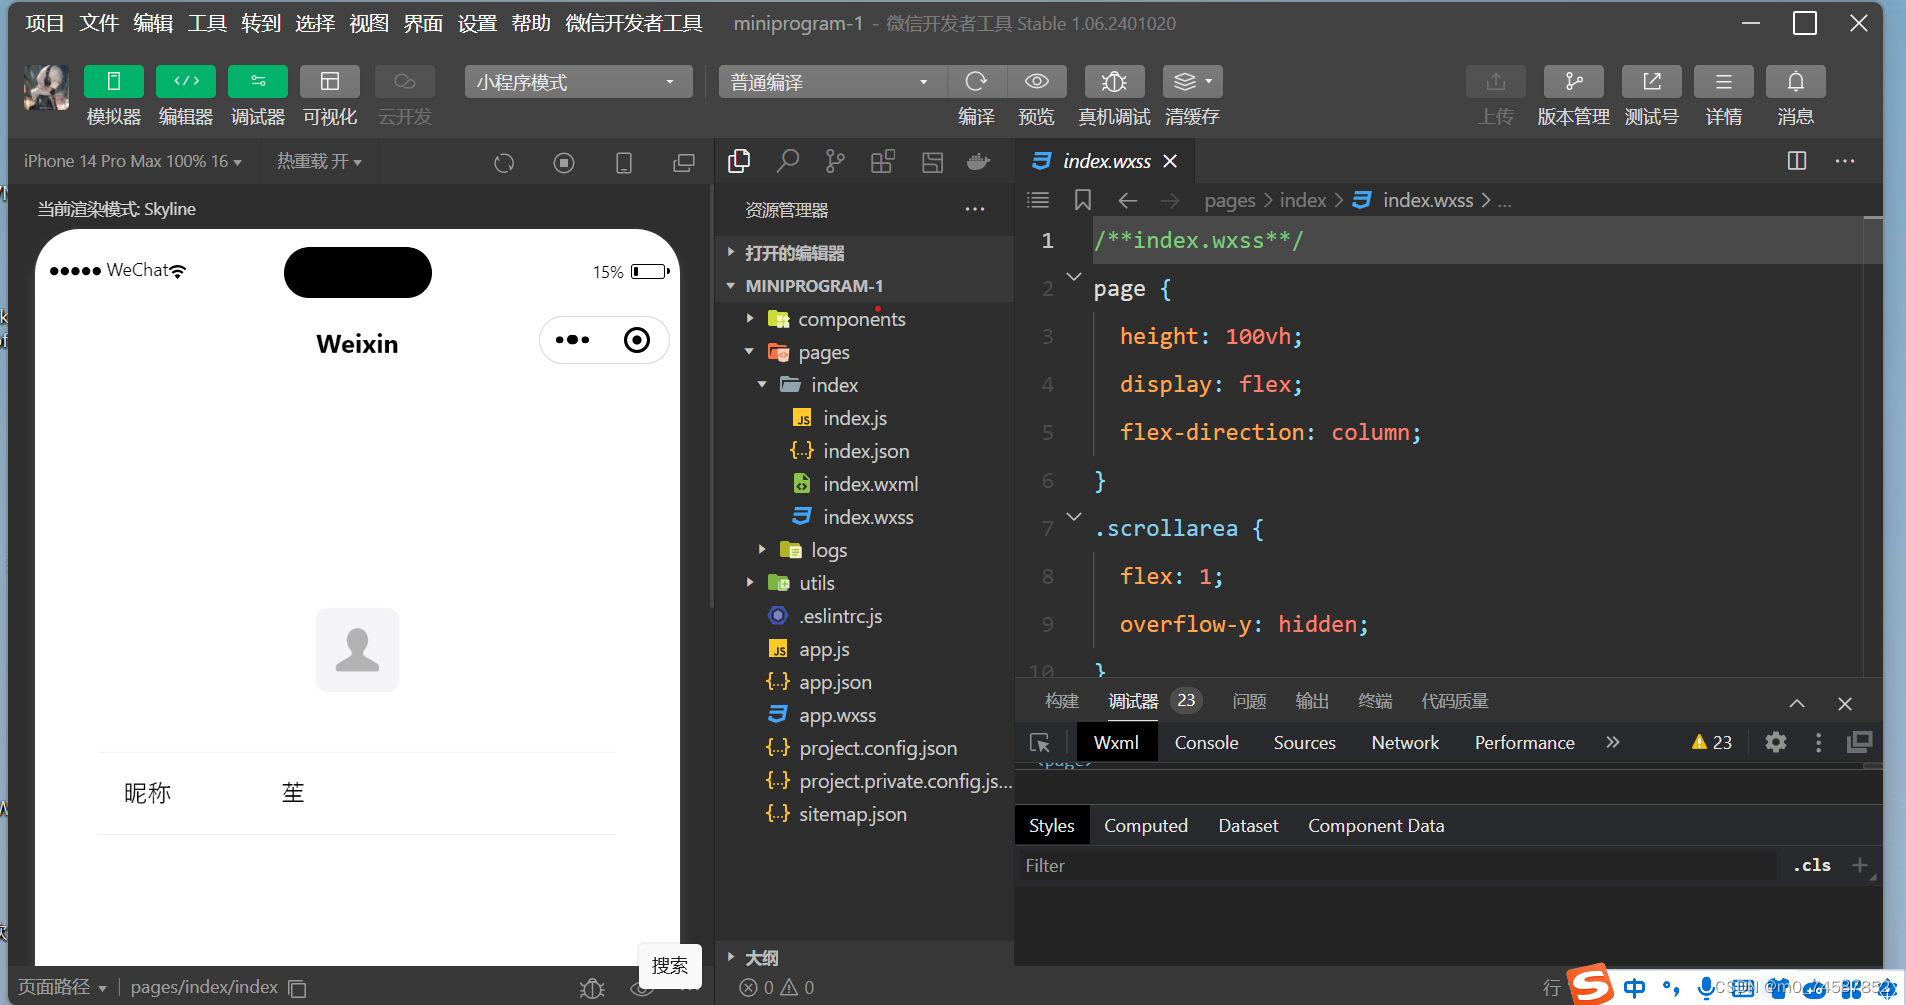Open the extensions icon in the activity bar
Image resolution: width=1906 pixels, height=1005 pixels.
pyautogui.click(x=883, y=161)
